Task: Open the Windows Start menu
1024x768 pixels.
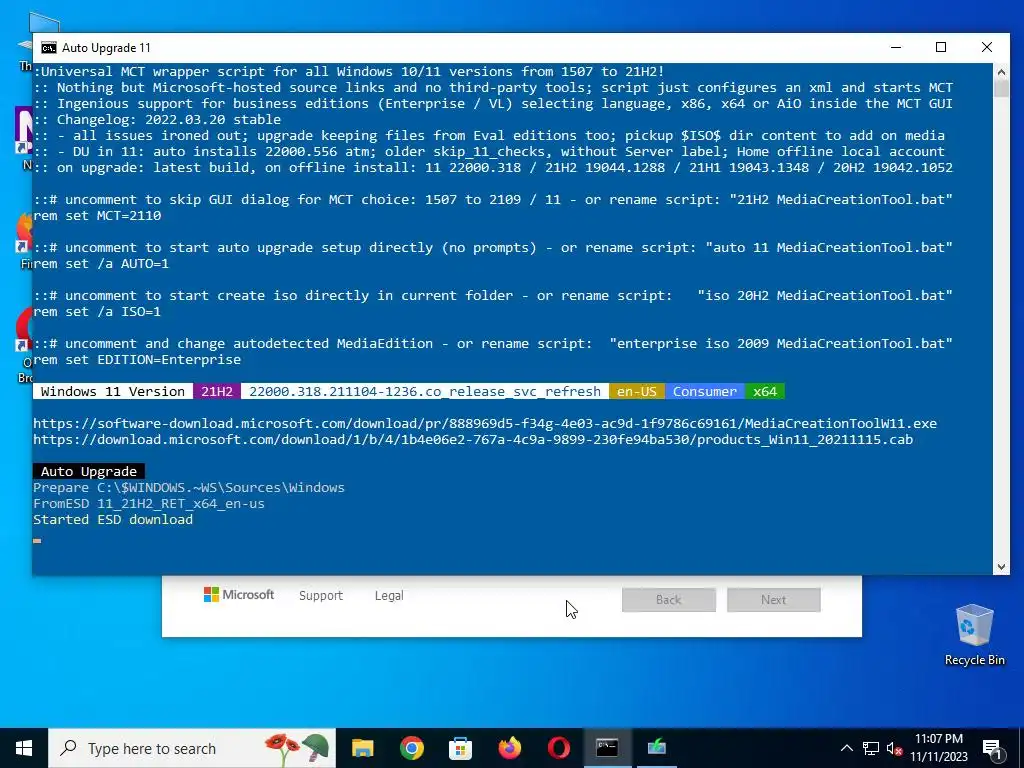Action: (24, 748)
